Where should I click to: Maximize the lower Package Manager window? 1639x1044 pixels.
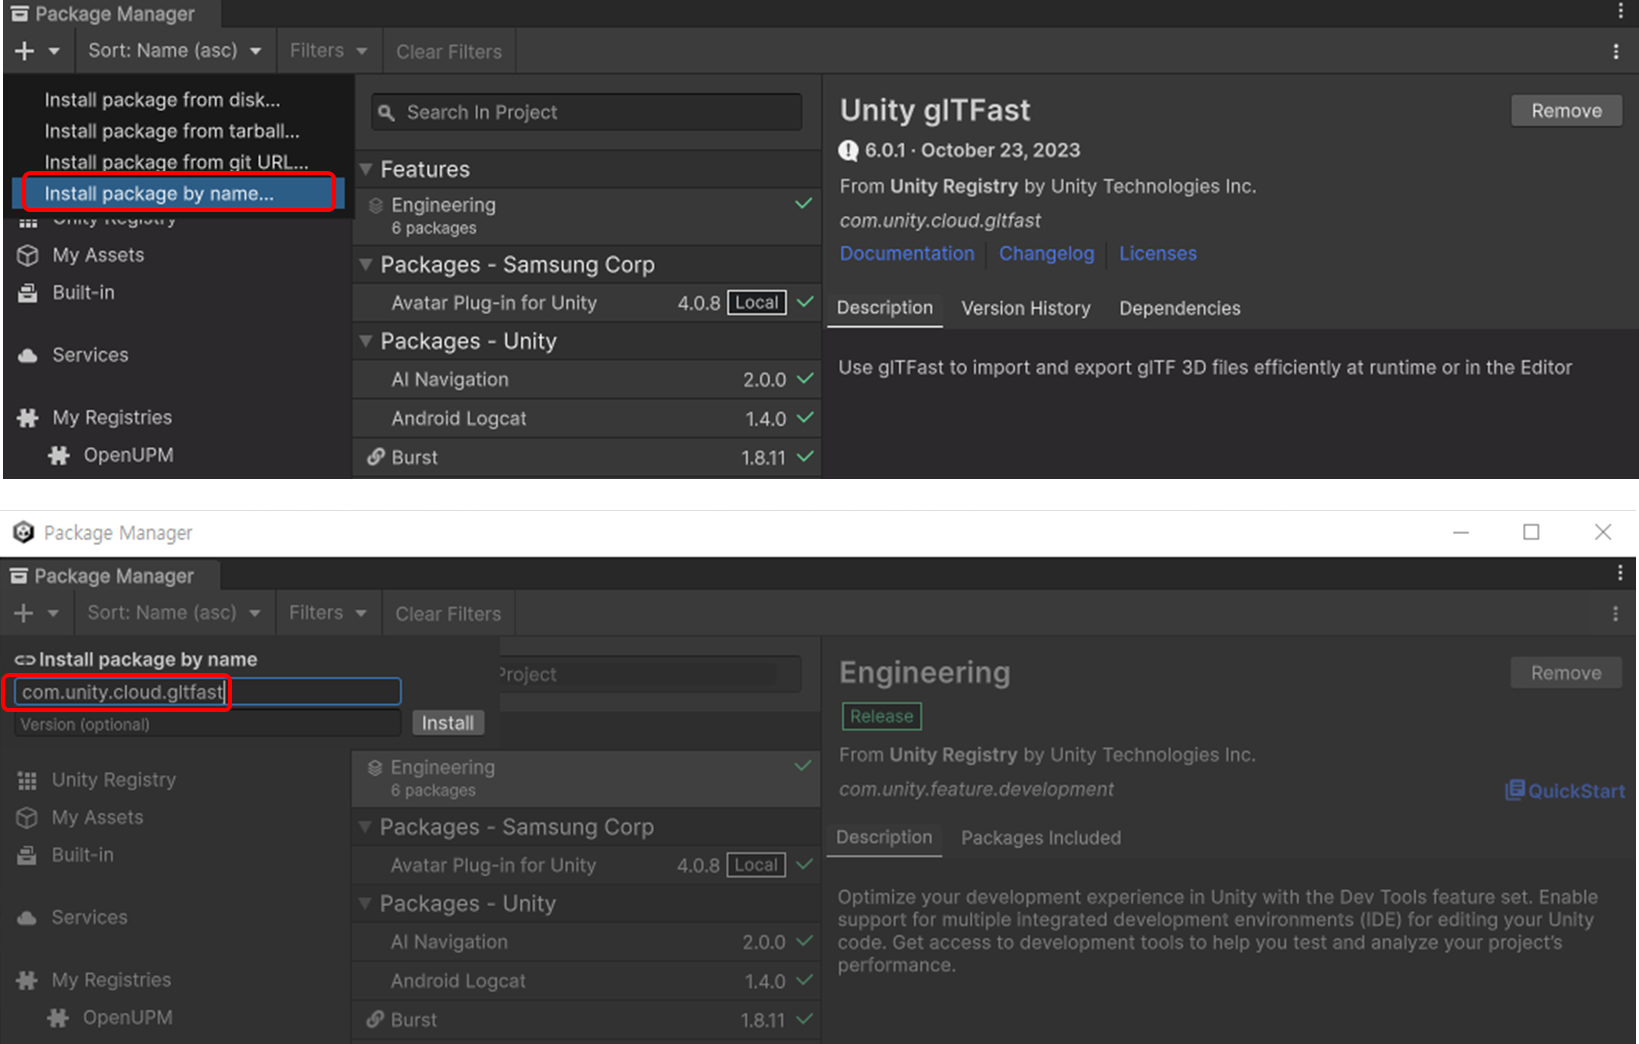coord(1531,532)
